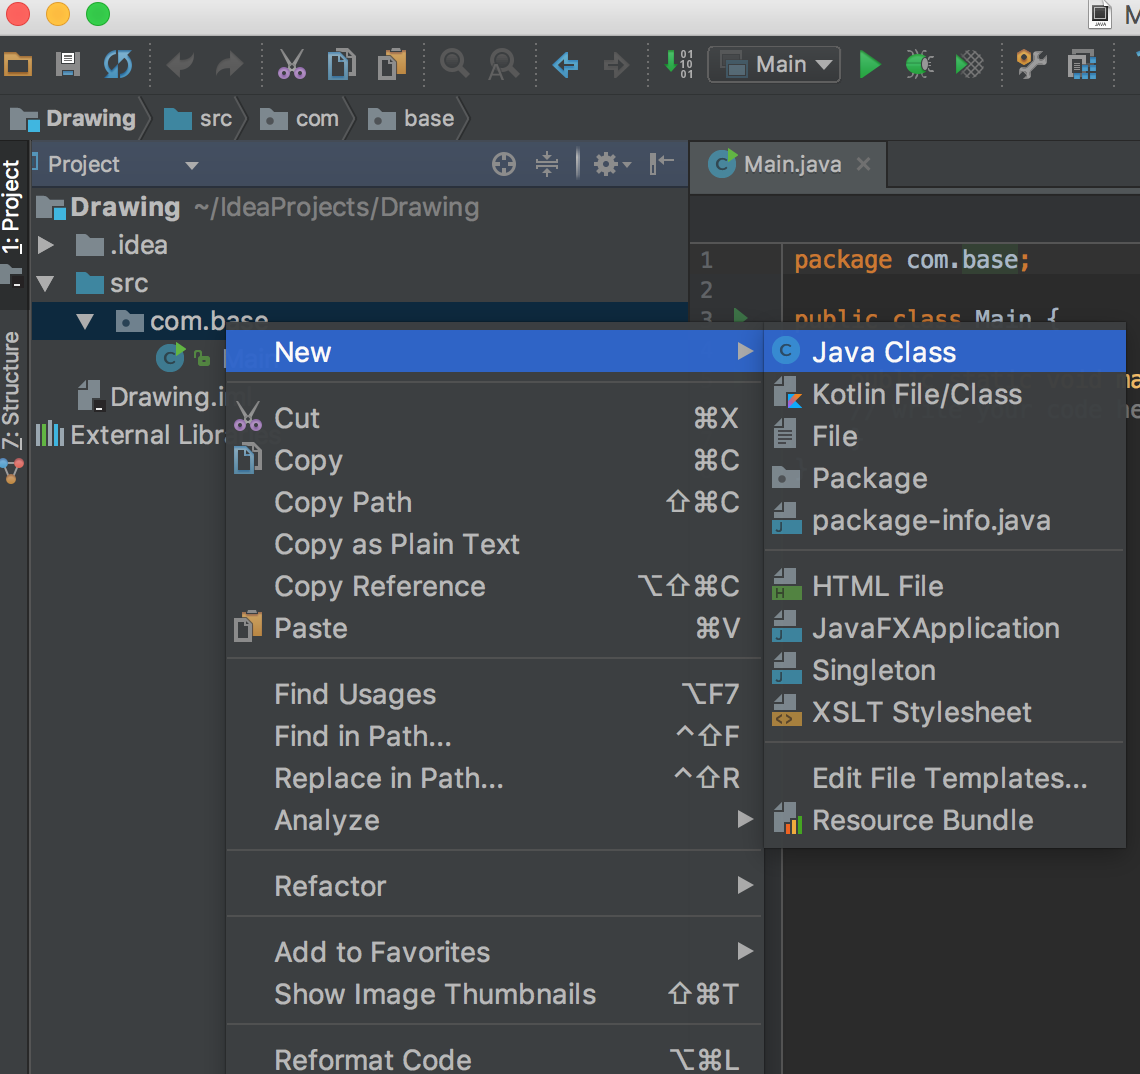Click Collapse All icon in Project panel
The height and width of the screenshot is (1074, 1140).
(547, 164)
